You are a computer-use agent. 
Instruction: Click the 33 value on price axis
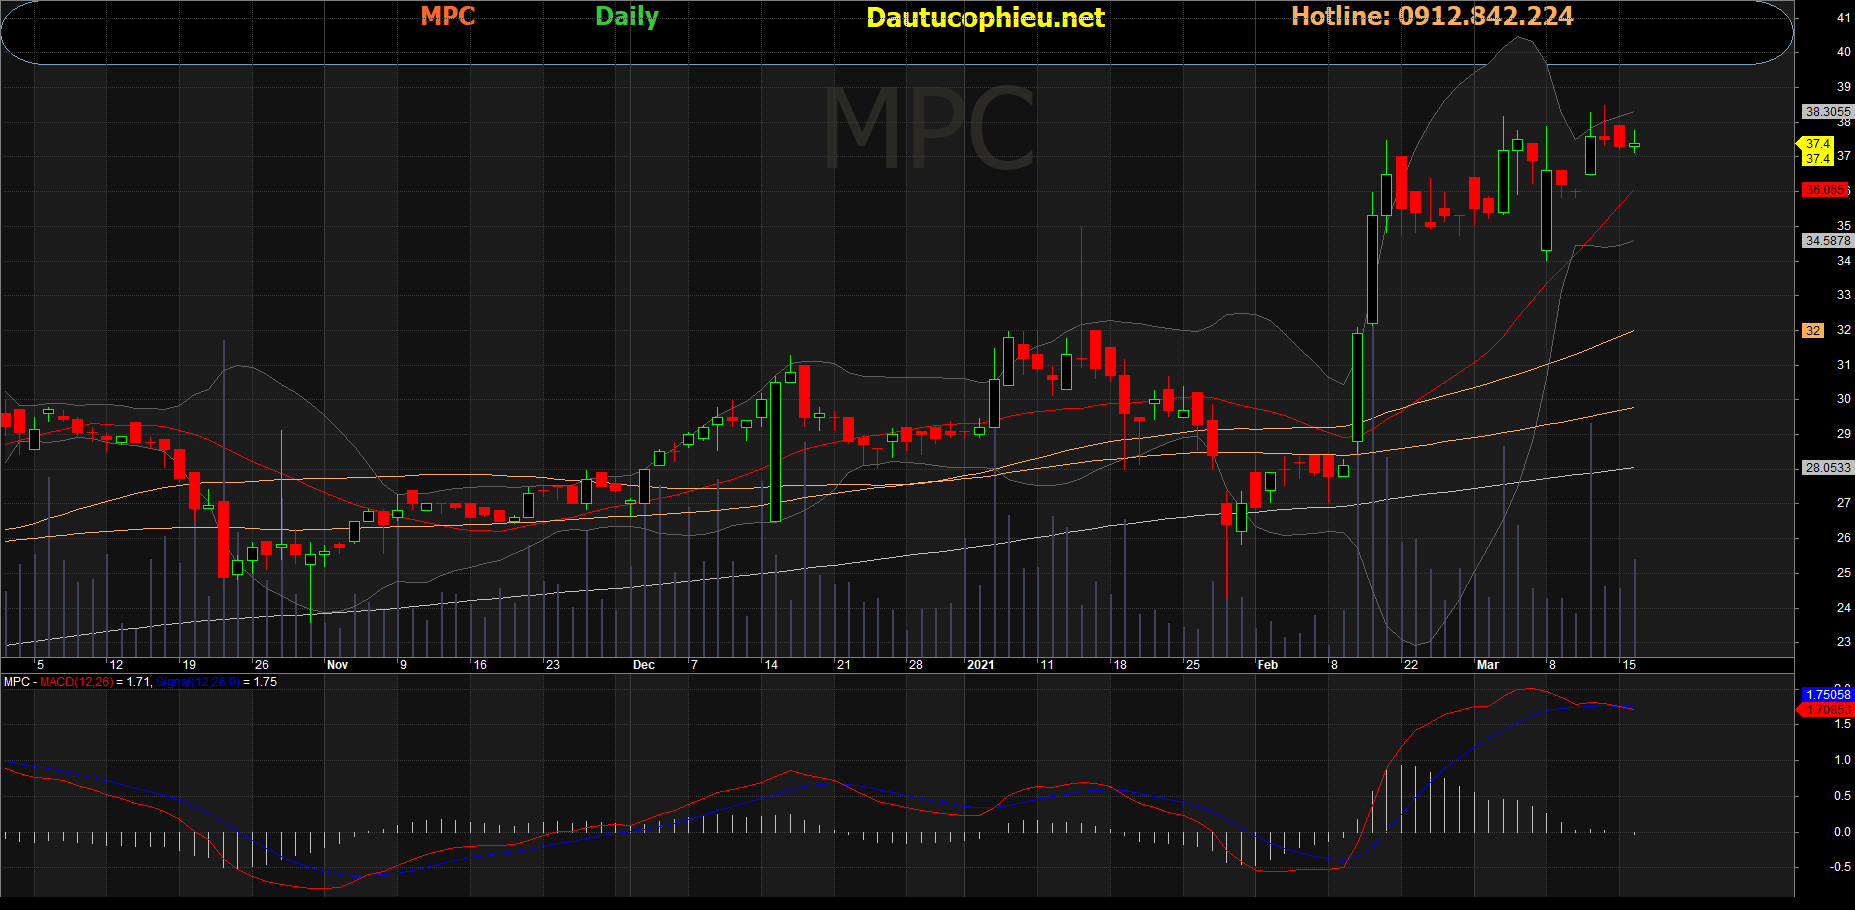click(1844, 295)
